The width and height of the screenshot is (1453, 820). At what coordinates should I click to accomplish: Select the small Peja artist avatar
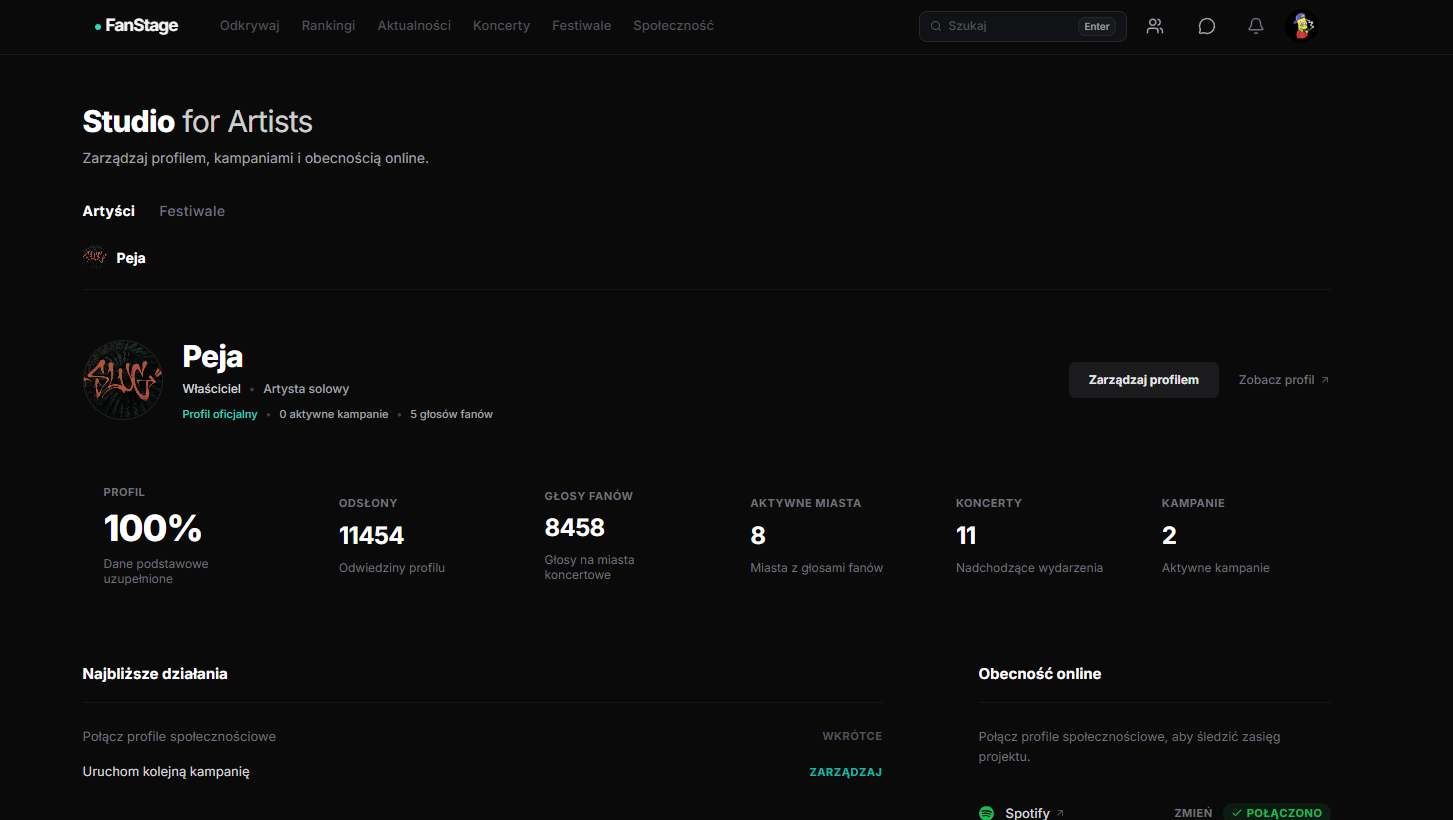(95, 258)
